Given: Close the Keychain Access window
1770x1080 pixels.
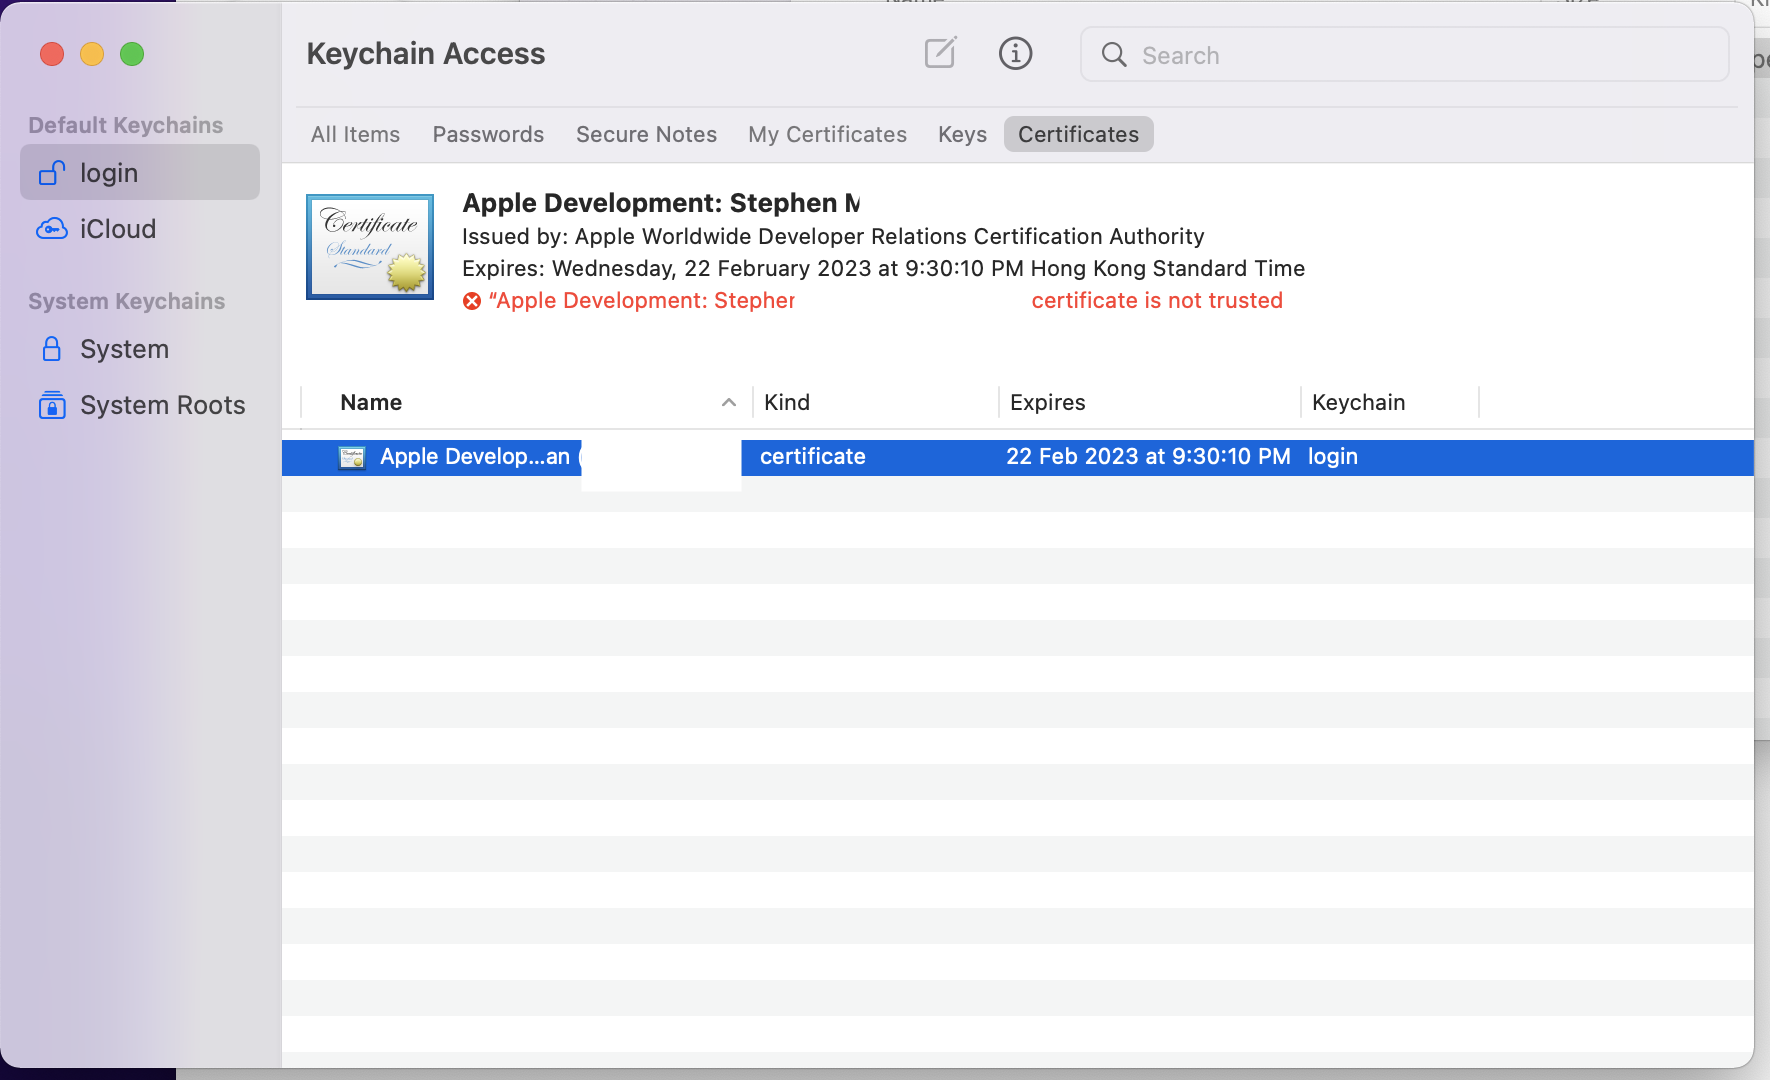Looking at the screenshot, I should (x=52, y=54).
